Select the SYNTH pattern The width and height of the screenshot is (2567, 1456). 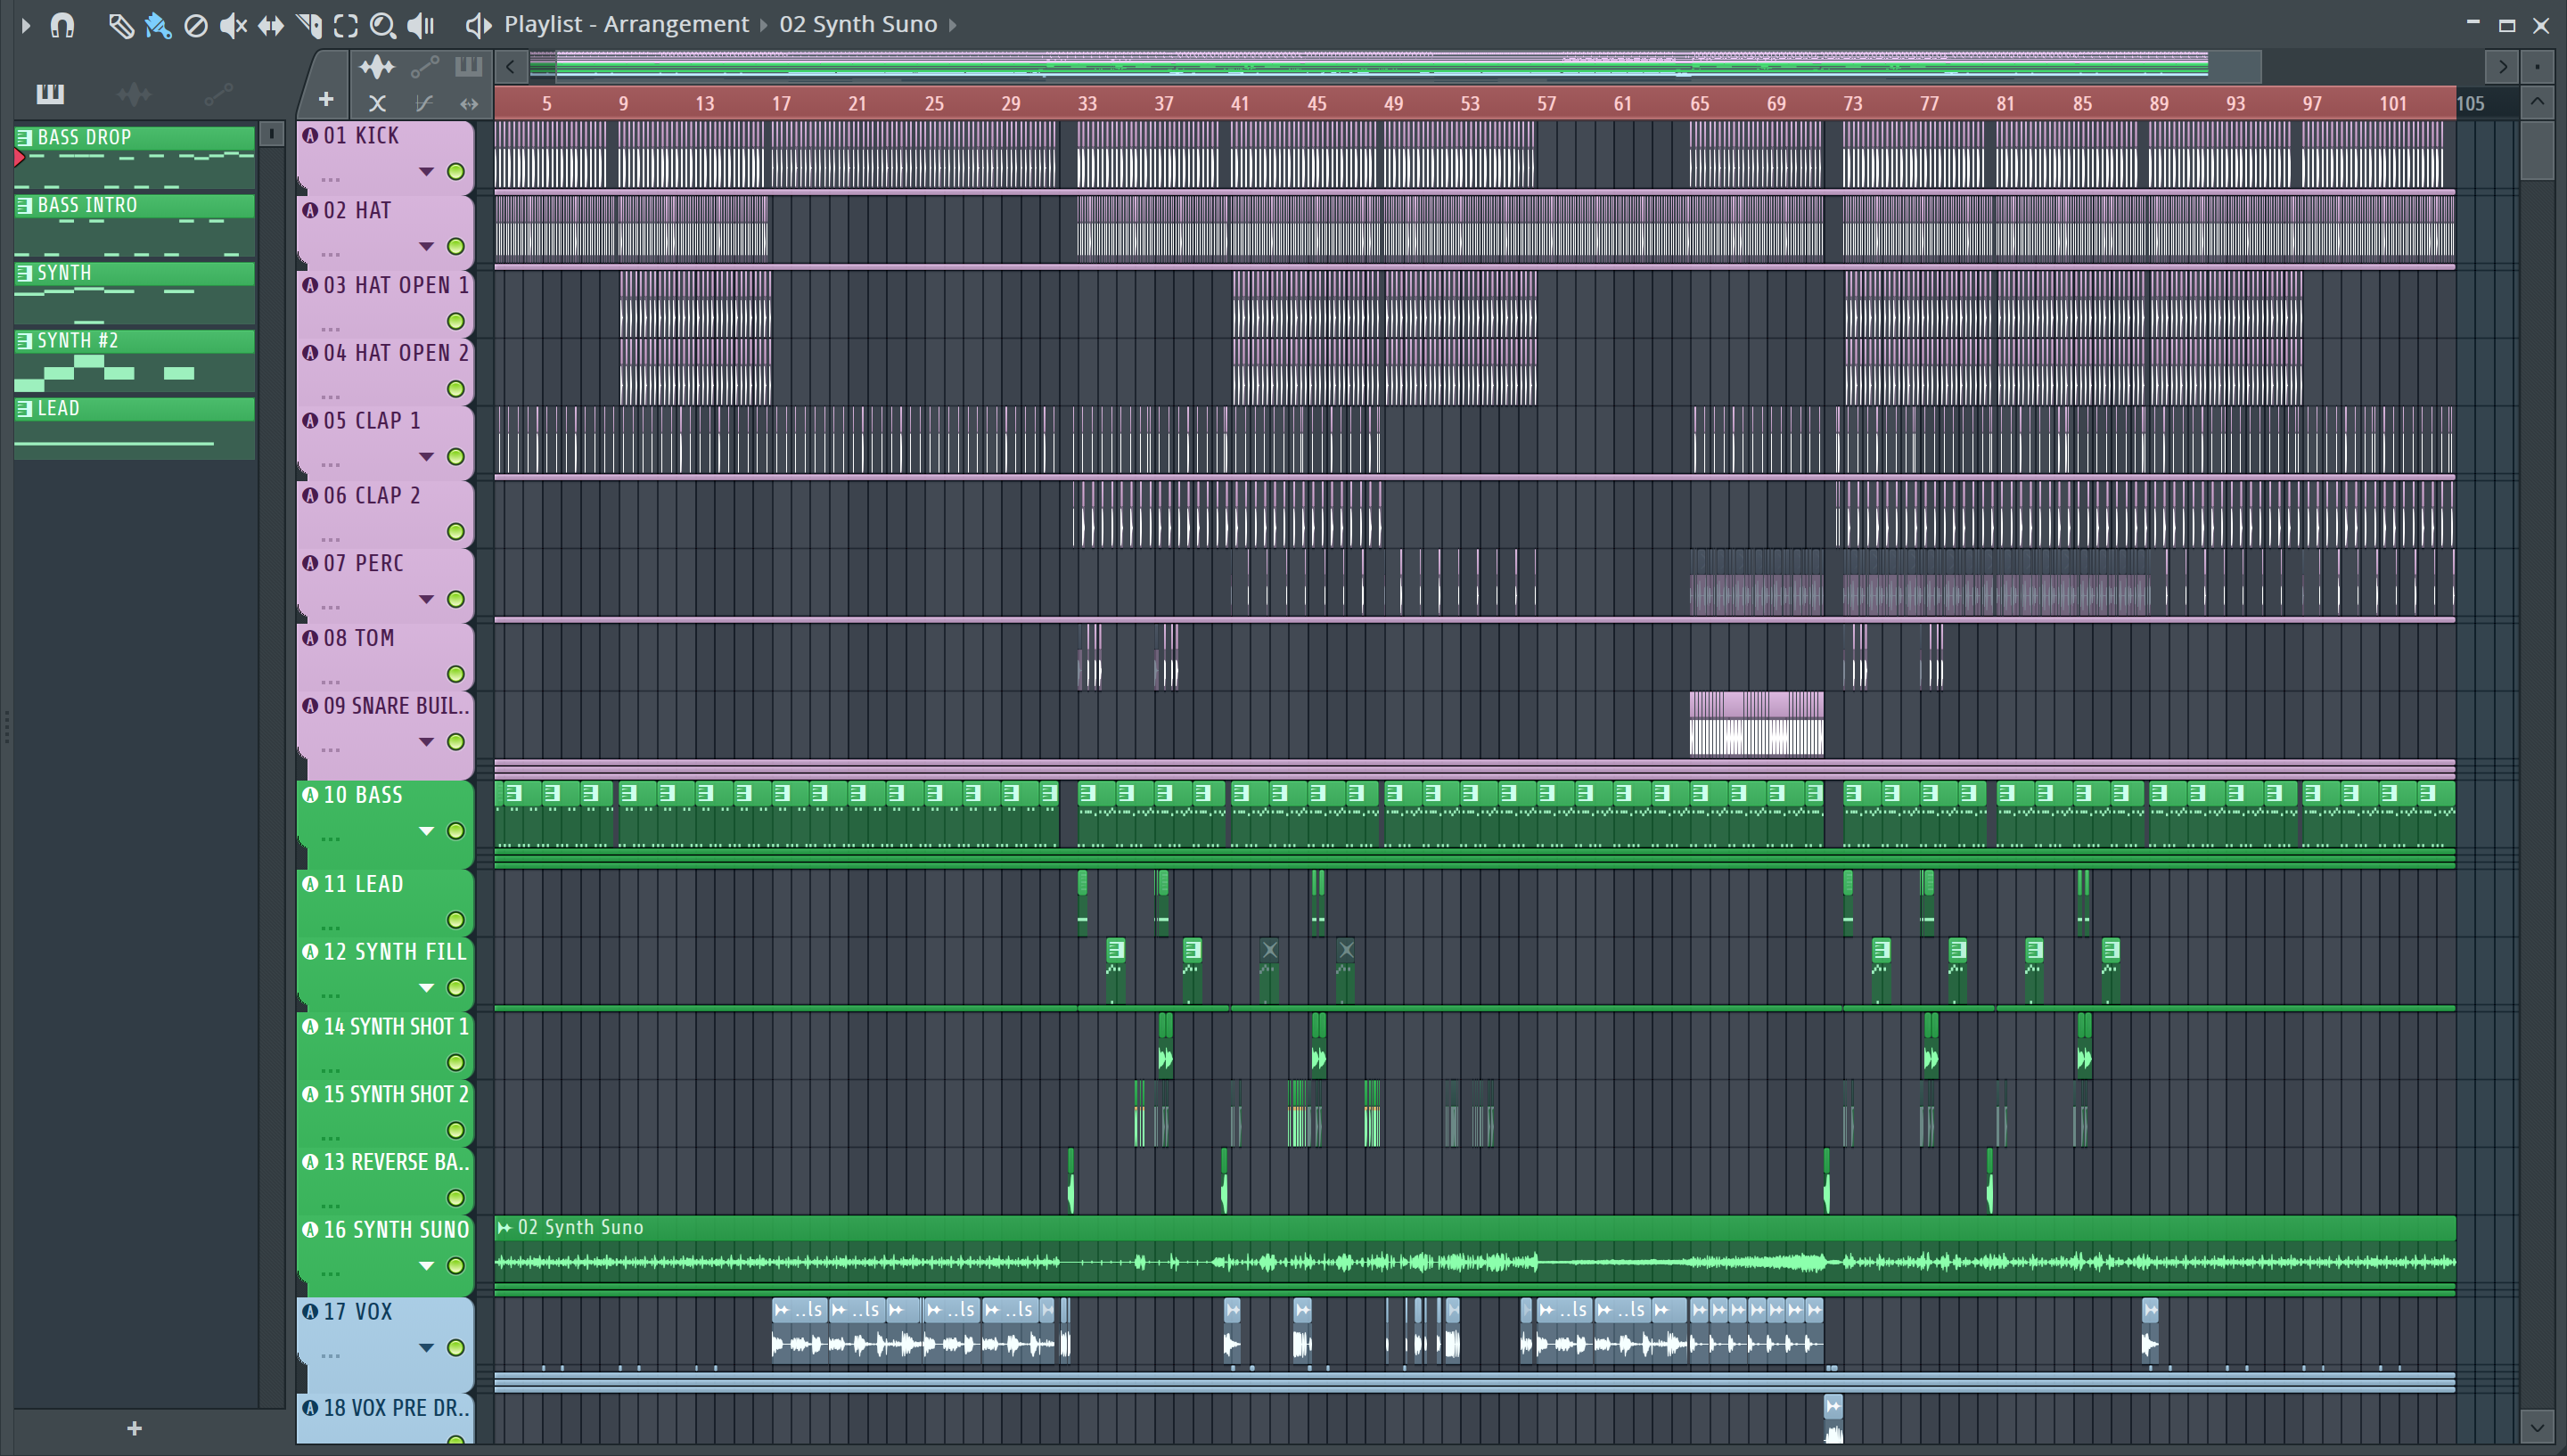[135, 293]
